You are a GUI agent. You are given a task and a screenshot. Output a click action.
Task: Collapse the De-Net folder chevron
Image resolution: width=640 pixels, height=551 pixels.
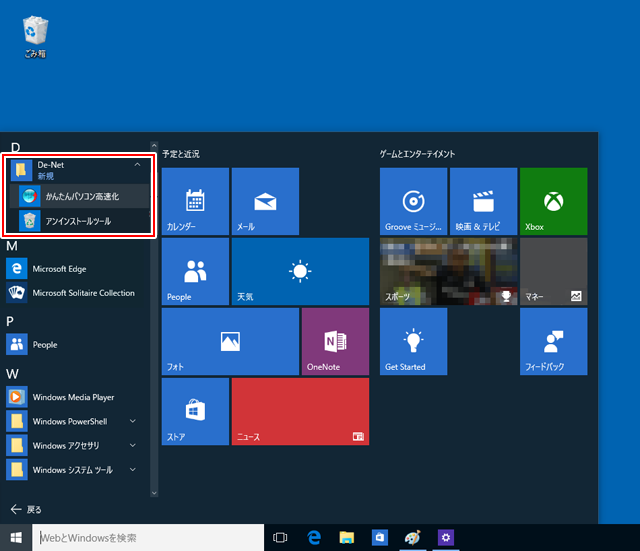138,164
